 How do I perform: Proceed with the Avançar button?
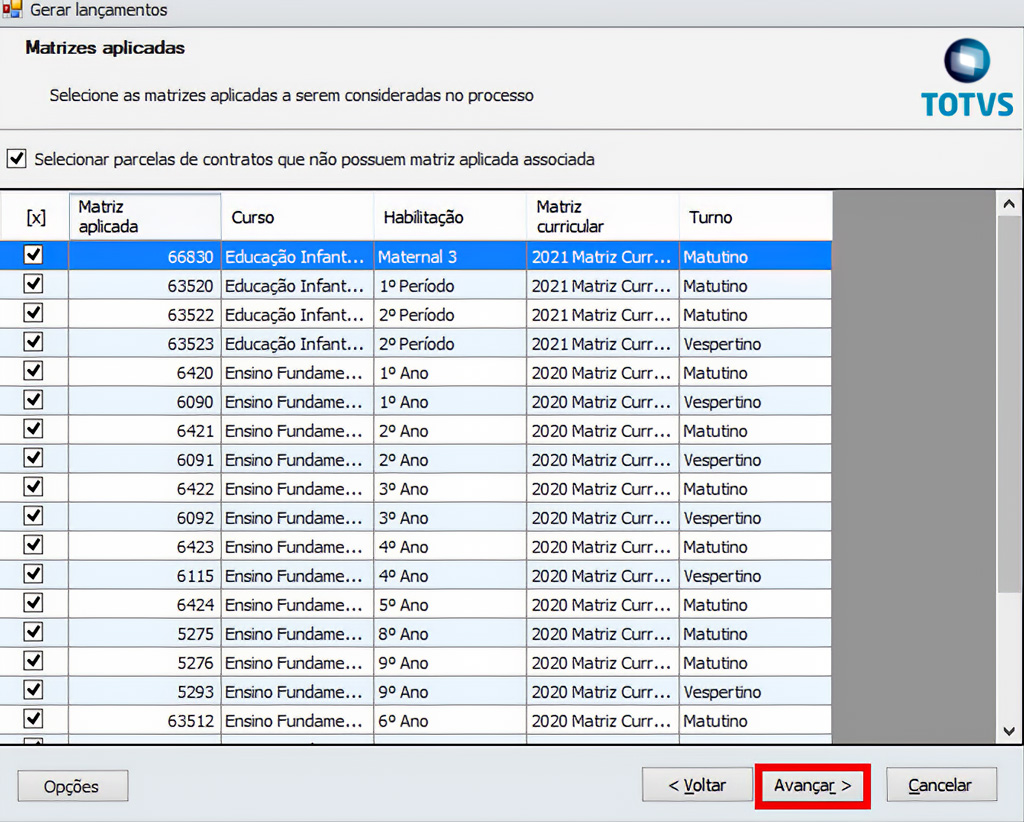812,786
